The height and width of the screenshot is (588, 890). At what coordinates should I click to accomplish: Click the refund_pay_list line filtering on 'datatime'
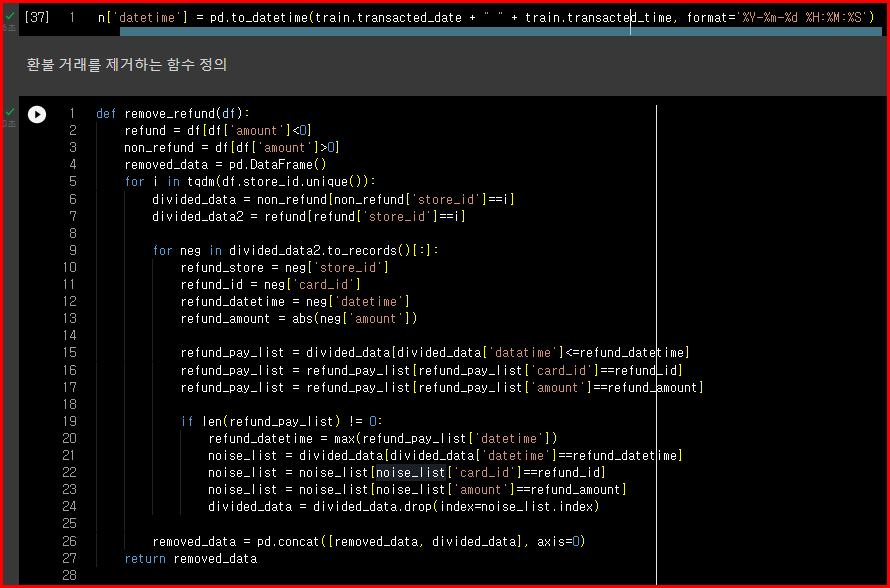click(435, 352)
